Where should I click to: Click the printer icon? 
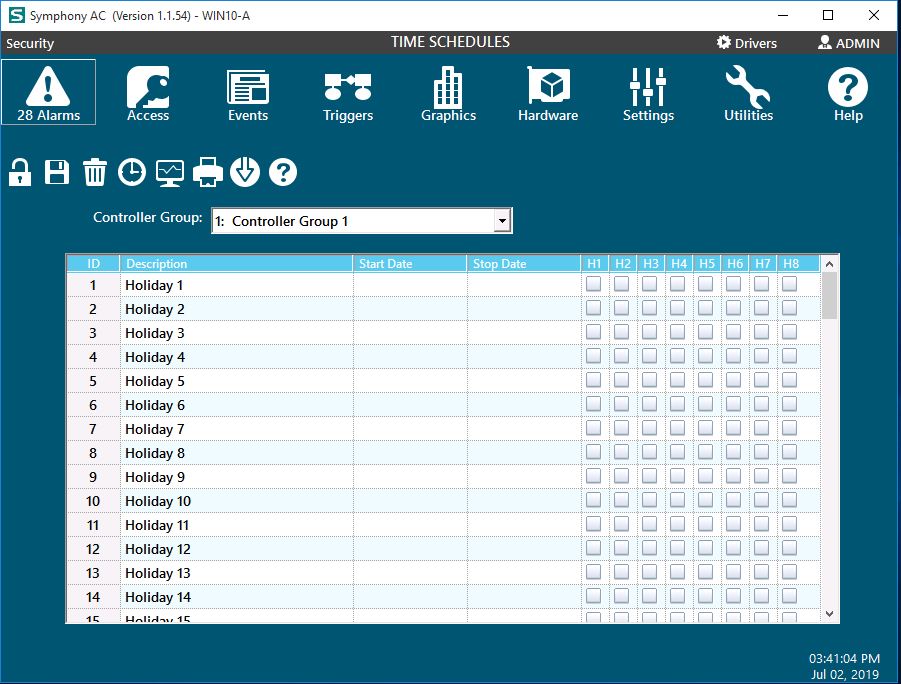[207, 172]
